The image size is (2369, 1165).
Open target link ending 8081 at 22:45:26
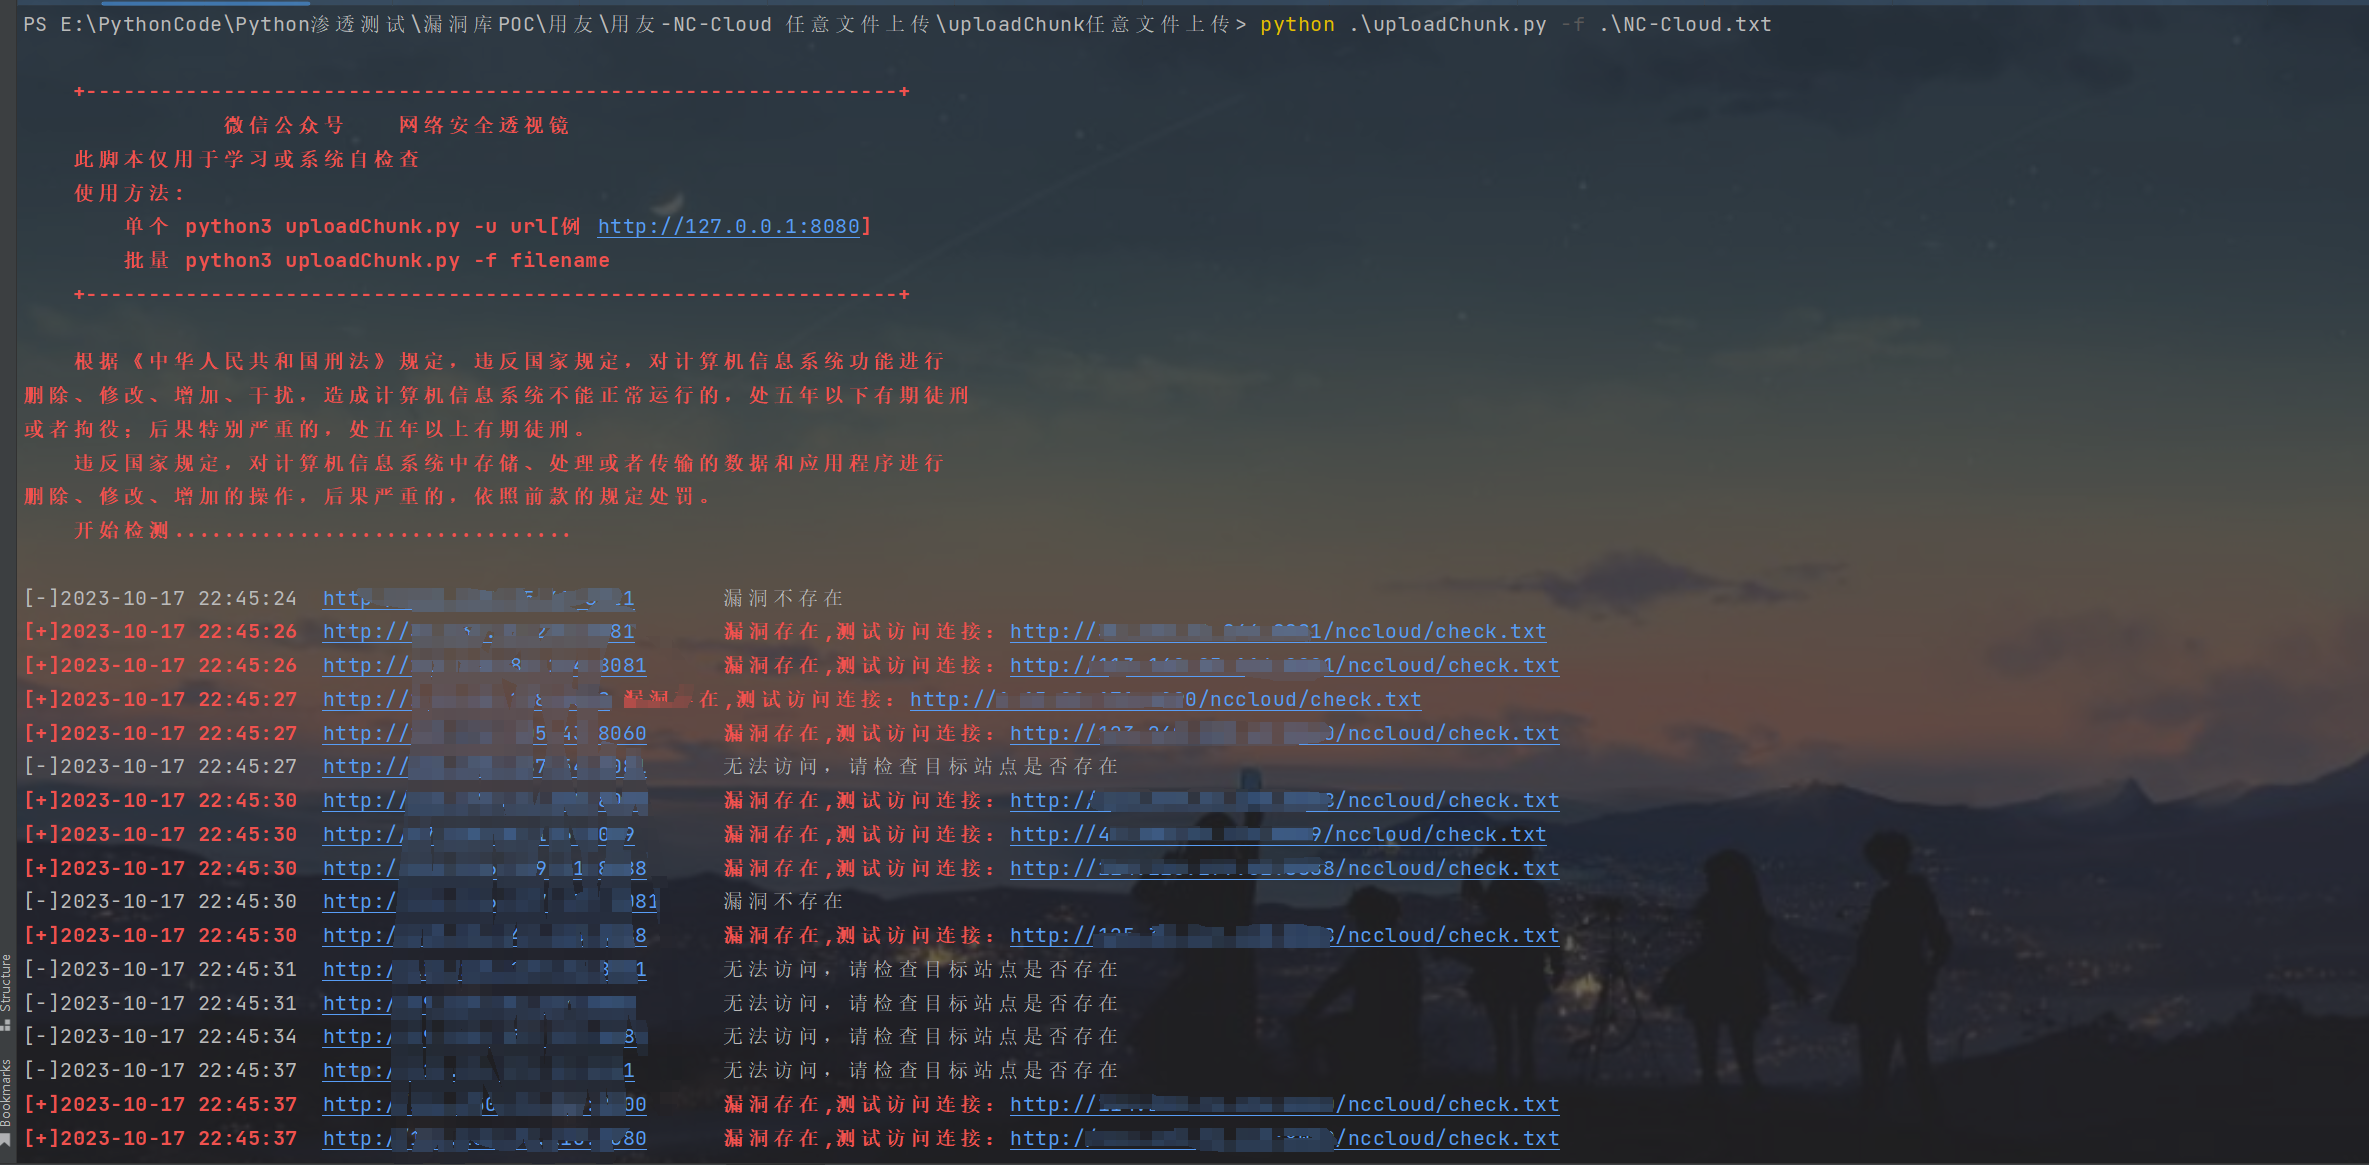click(x=484, y=665)
